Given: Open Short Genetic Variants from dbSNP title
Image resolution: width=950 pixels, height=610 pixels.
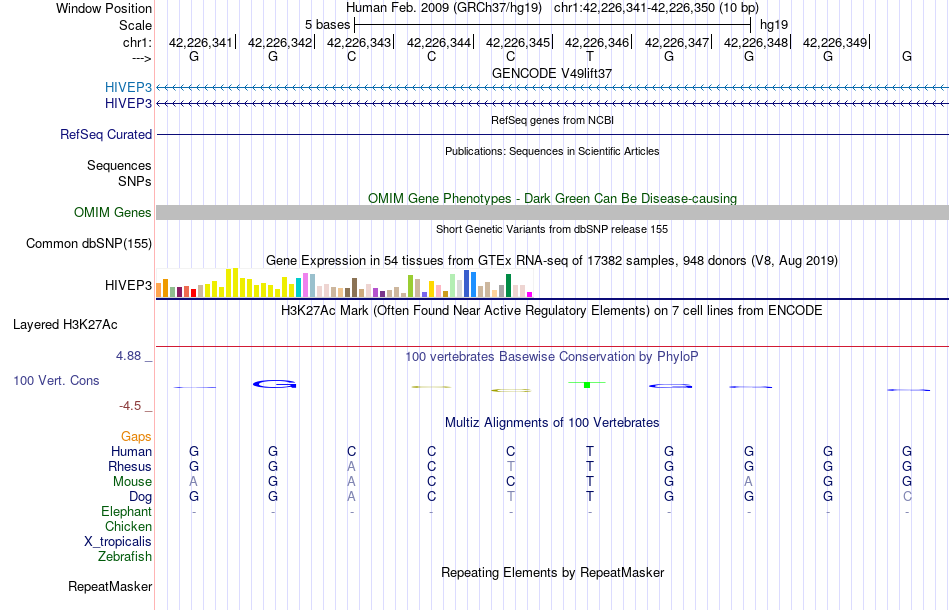Looking at the screenshot, I should point(552,229).
